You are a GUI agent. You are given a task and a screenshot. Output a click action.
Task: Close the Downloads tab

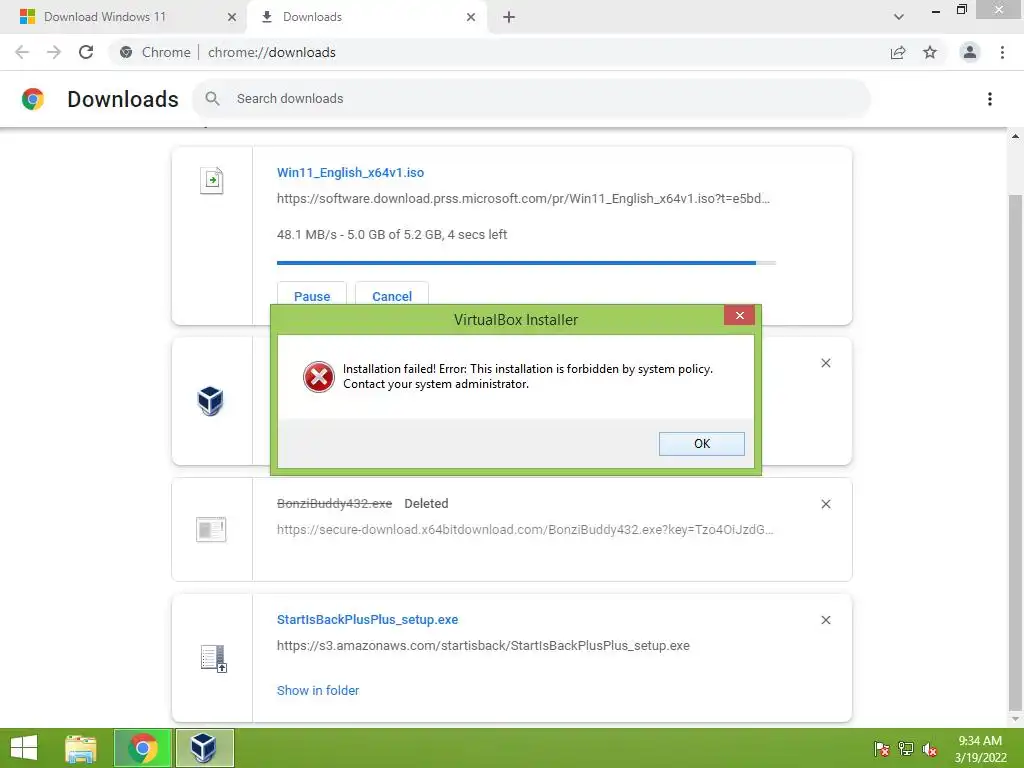[471, 17]
